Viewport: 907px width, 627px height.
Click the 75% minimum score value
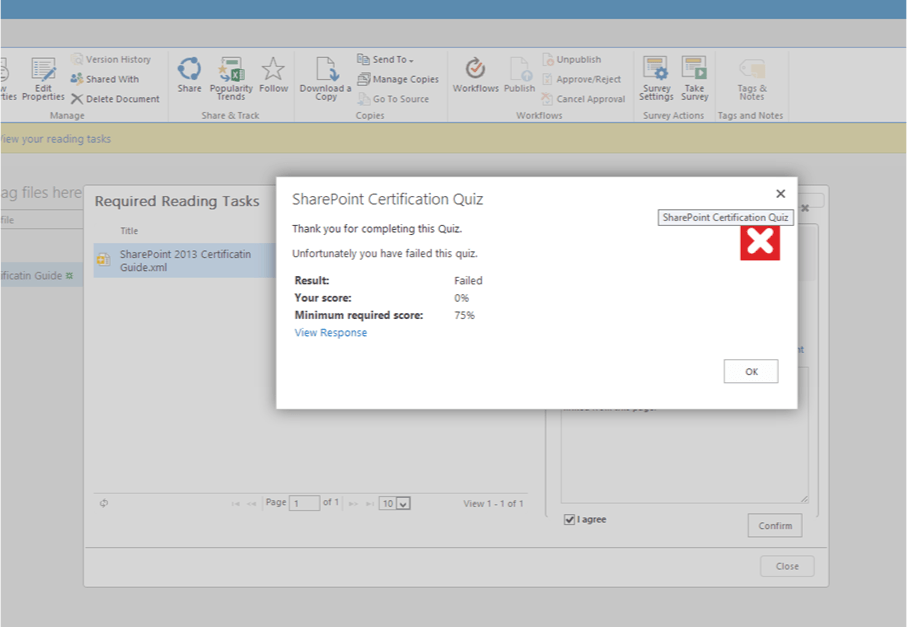[x=464, y=315]
